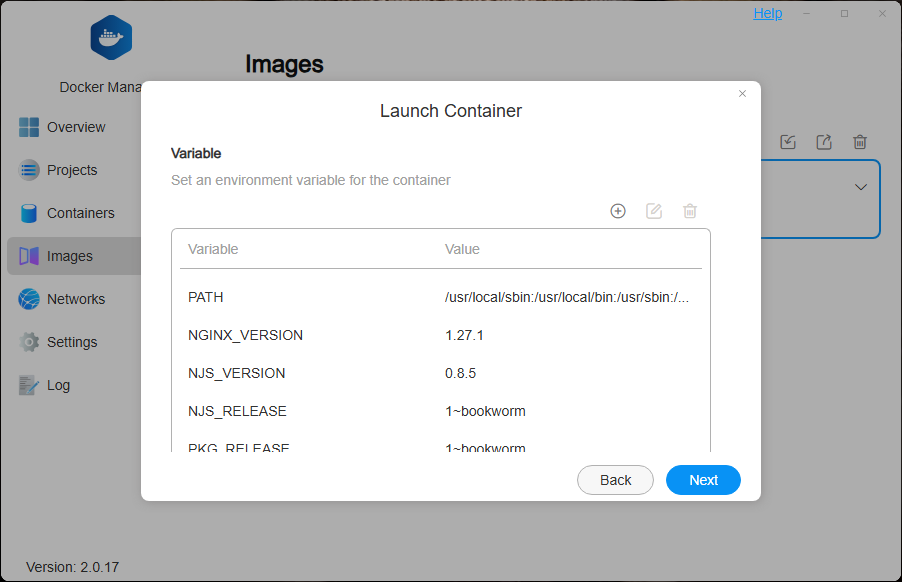Edit the selected environment variable
The height and width of the screenshot is (582, 902).
pyautogui.click(x=654, y=211)
